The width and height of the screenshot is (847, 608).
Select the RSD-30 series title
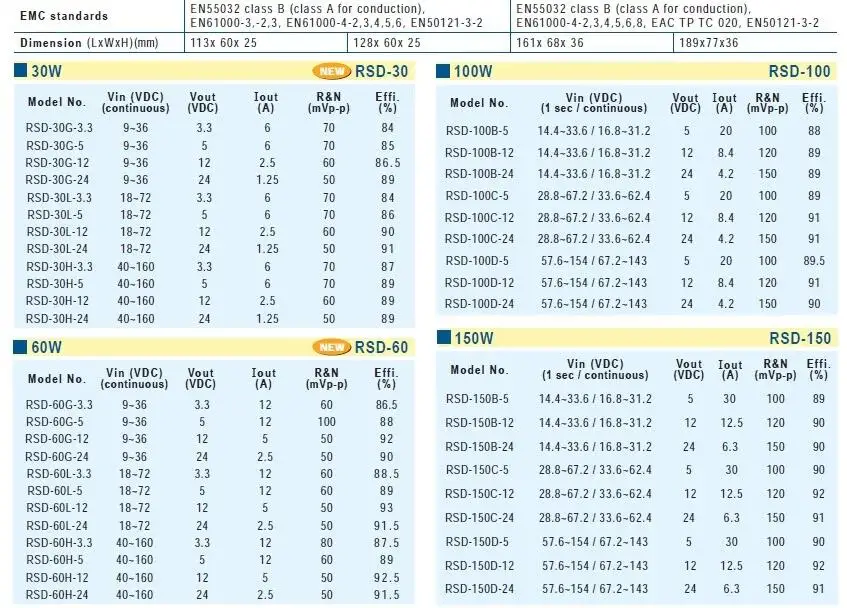pyautogui.click(x=381, y=71)
